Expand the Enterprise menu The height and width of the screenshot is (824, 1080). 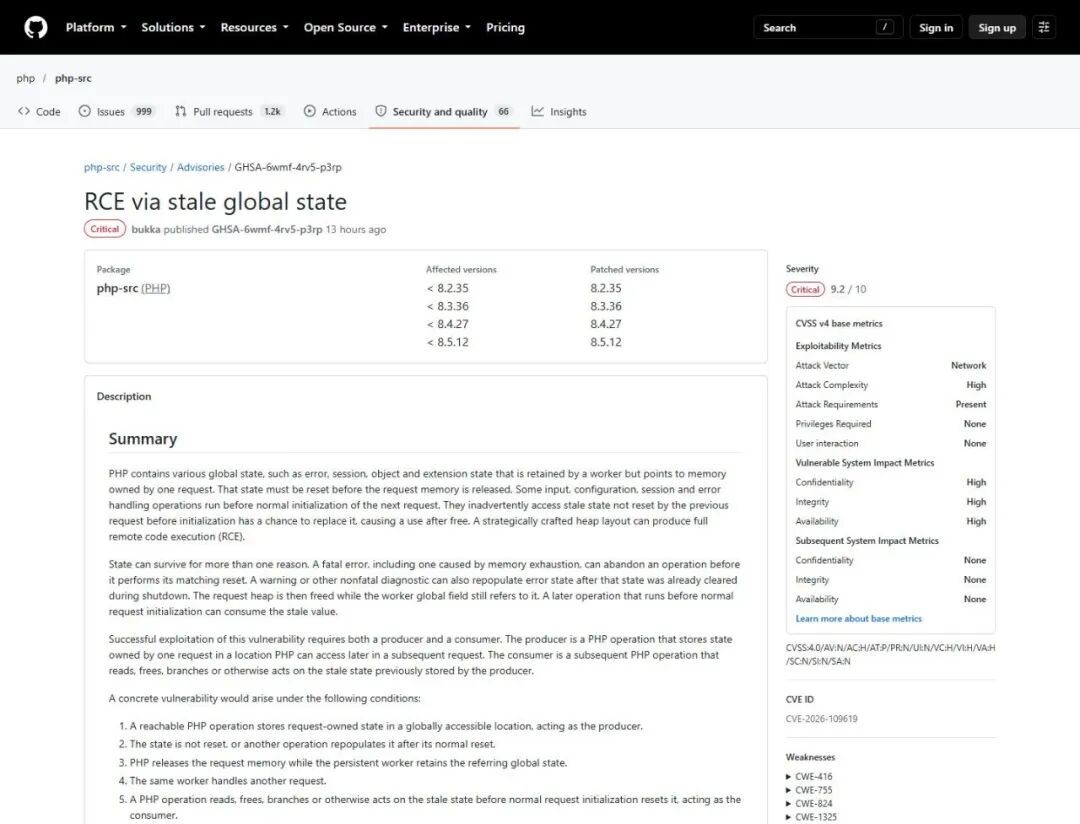tap(437, 28)
